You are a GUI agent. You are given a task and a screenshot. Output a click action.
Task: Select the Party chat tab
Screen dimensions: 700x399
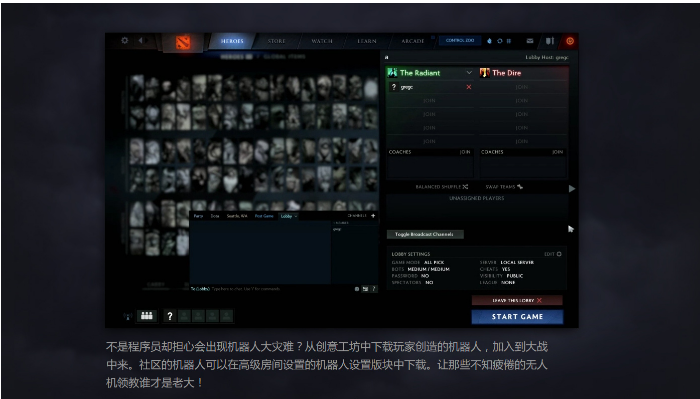[198, 216]
